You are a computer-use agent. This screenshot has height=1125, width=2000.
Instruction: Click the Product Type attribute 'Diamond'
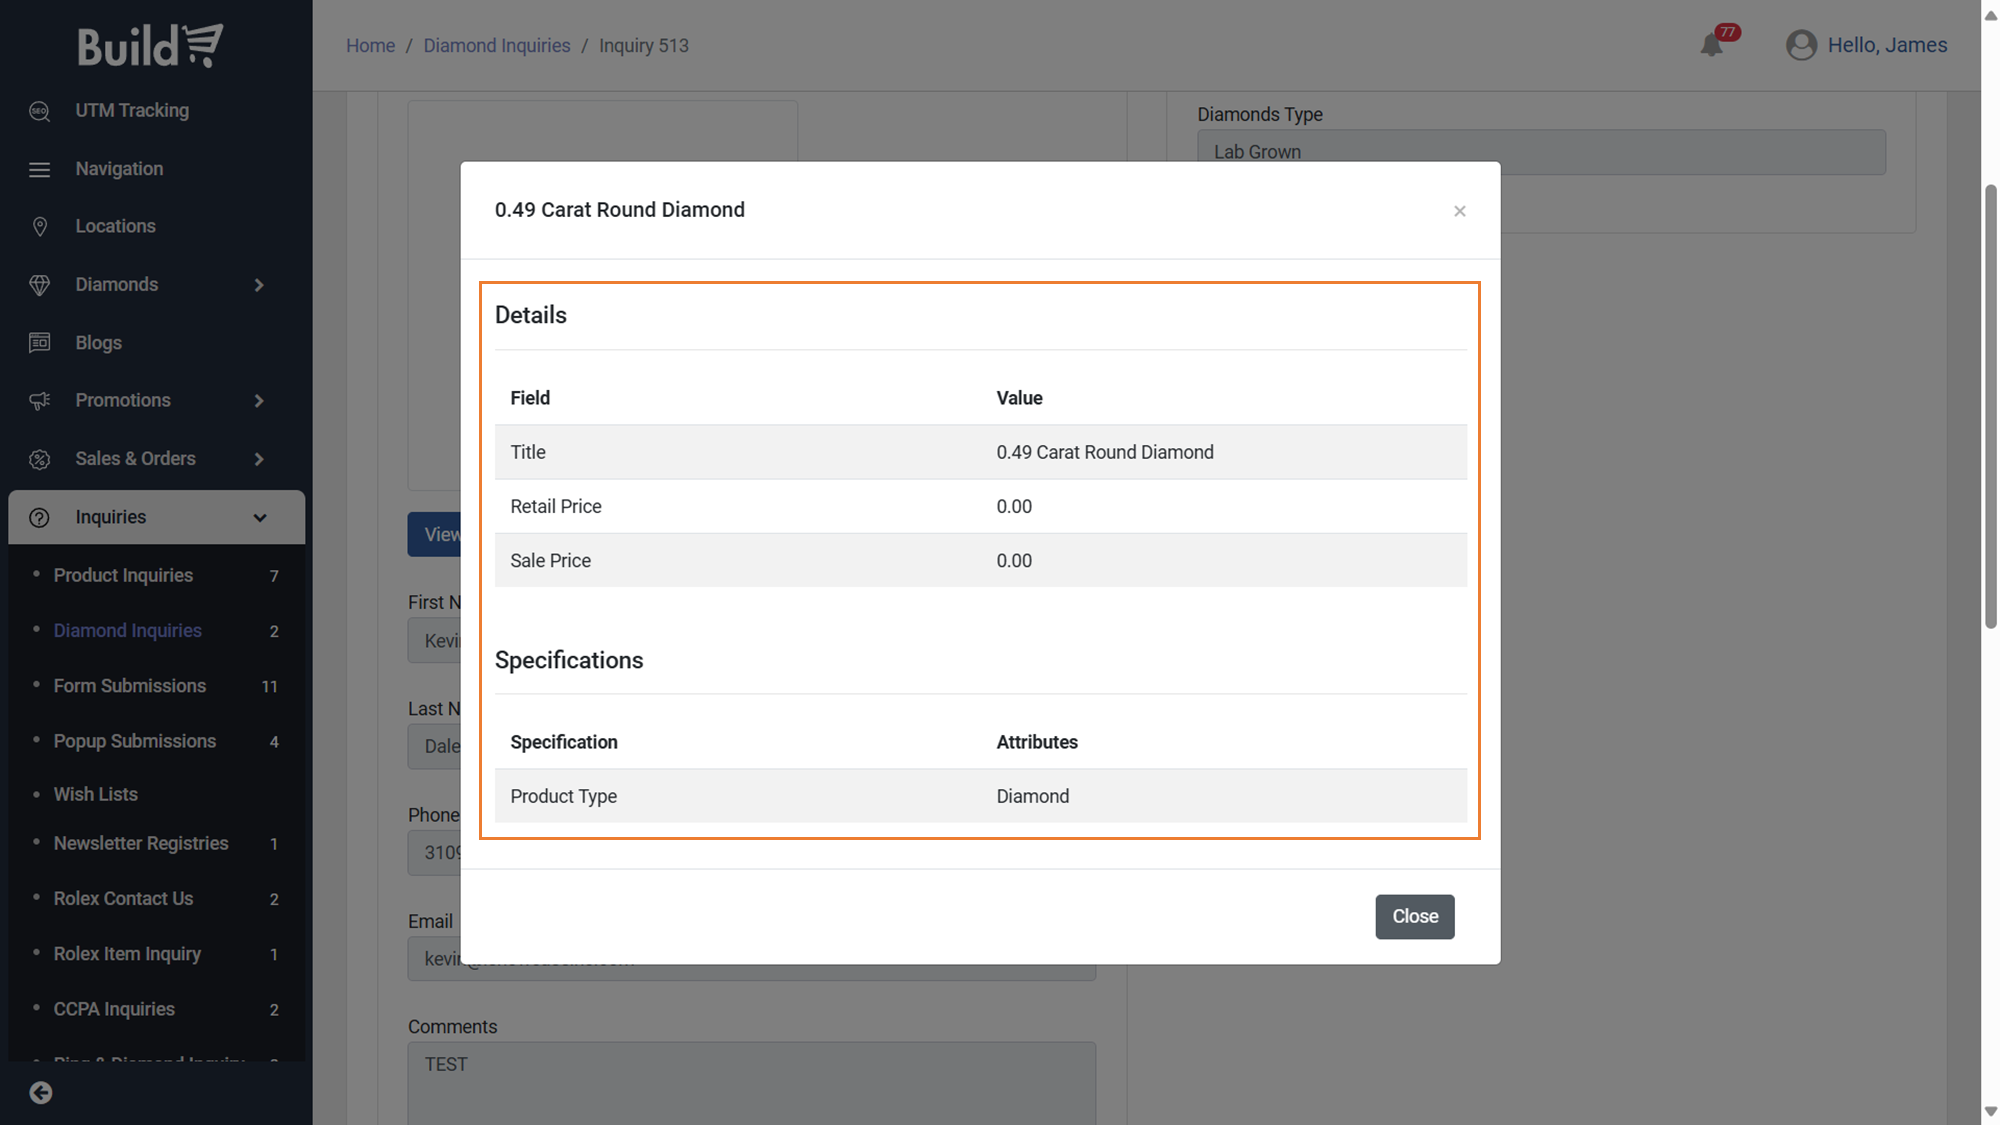1032,796
